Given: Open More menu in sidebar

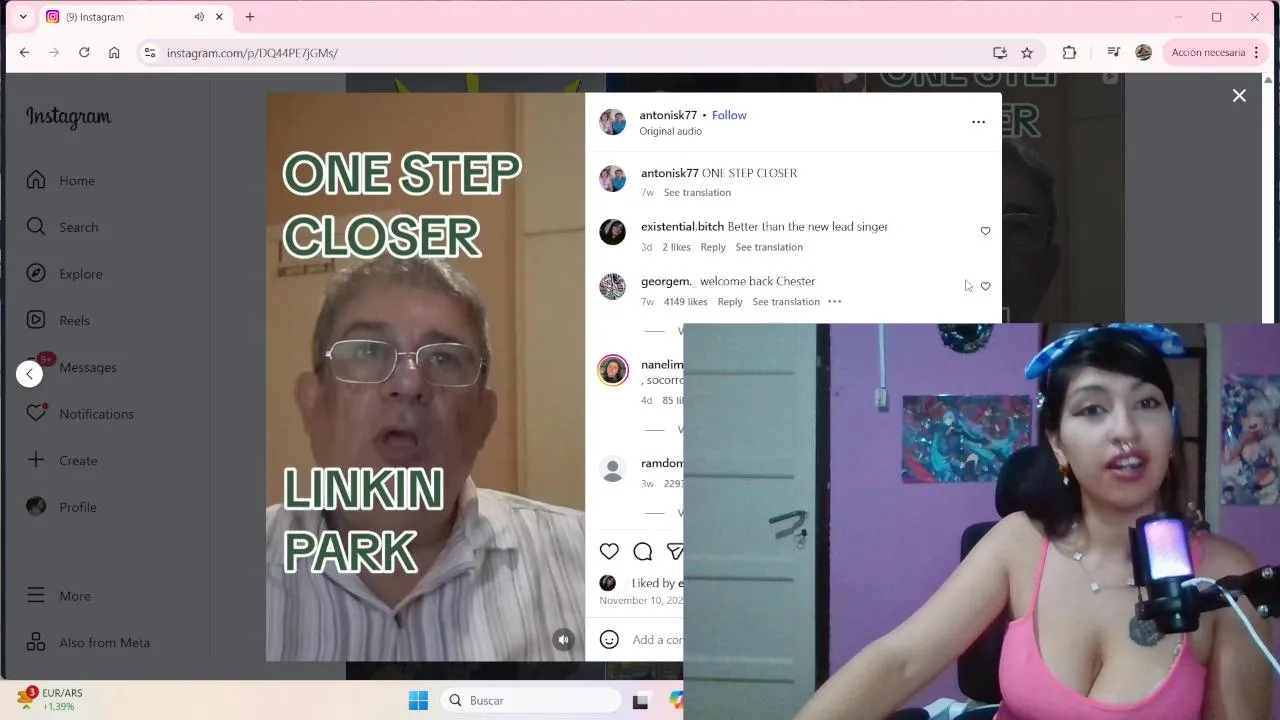Looking at the screenshot, I should (x=58, y=596).
